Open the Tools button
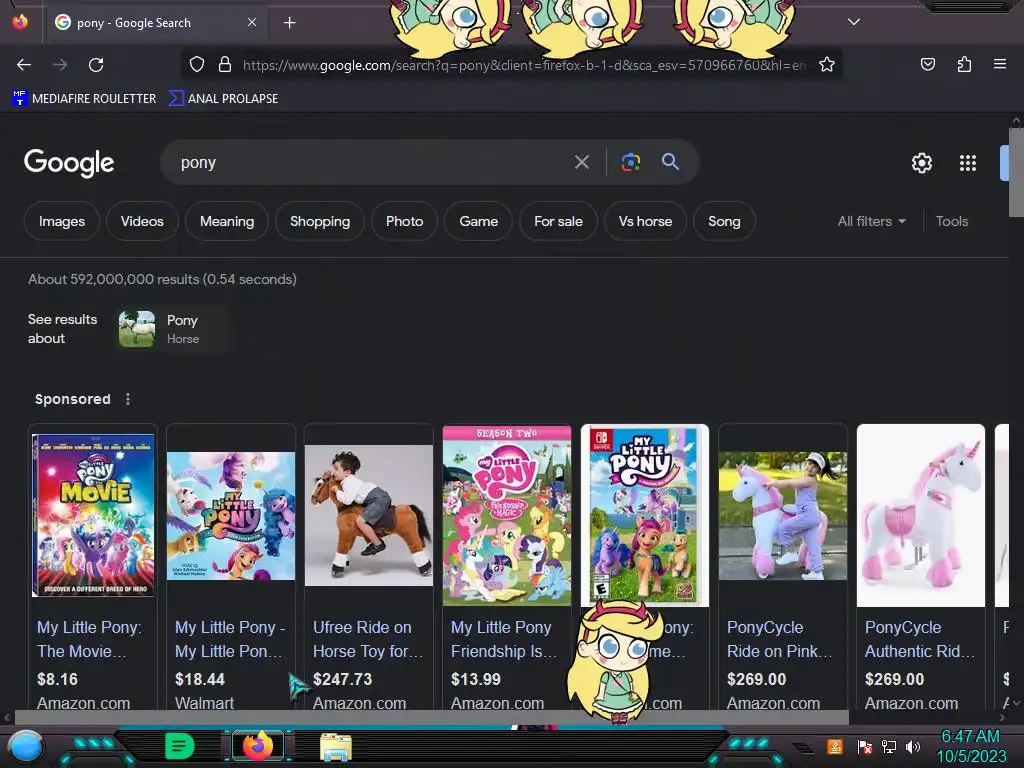The height and width of the screenshot is (768, 1024). [952, 221]
